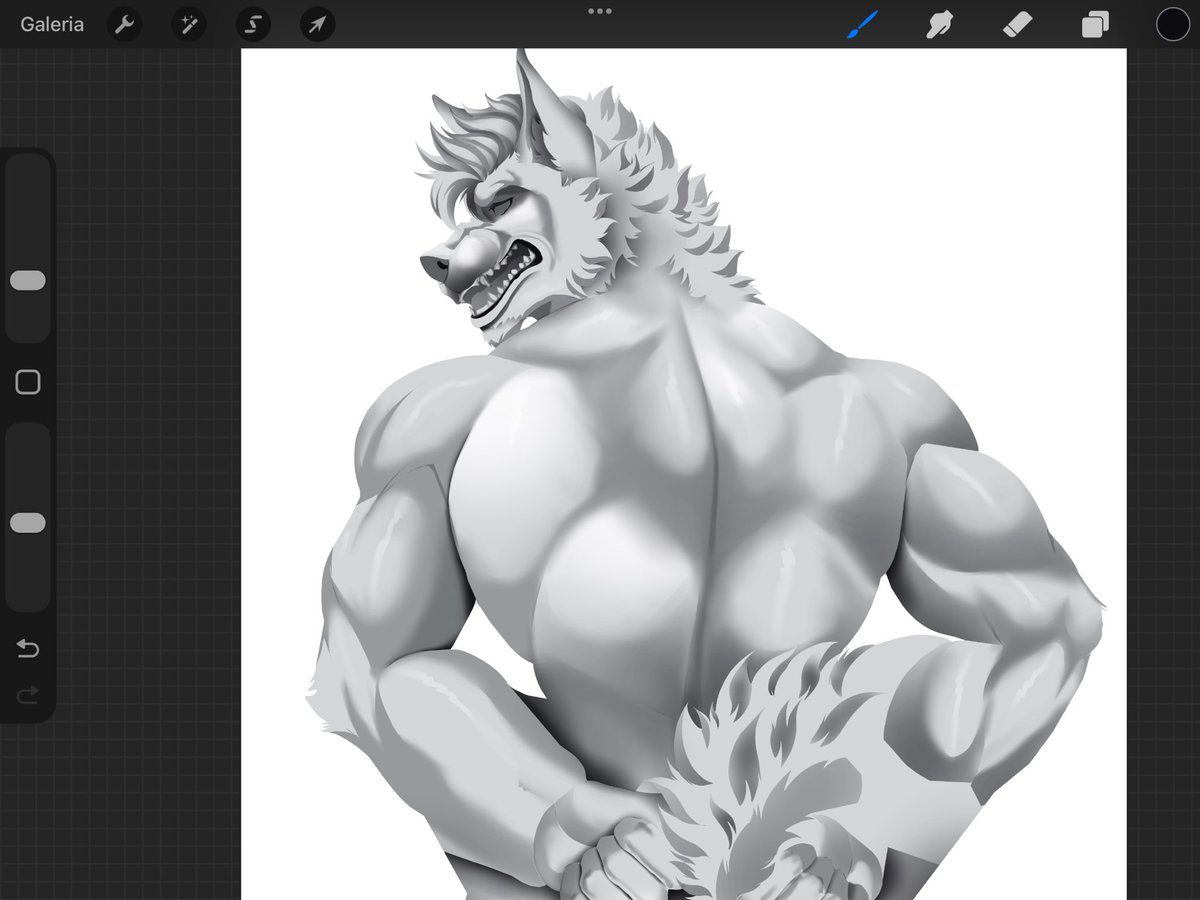Viewport: 1200px width, 900px height.
Task: Tap the square modify button in sidebar
Action: point(28,382)
